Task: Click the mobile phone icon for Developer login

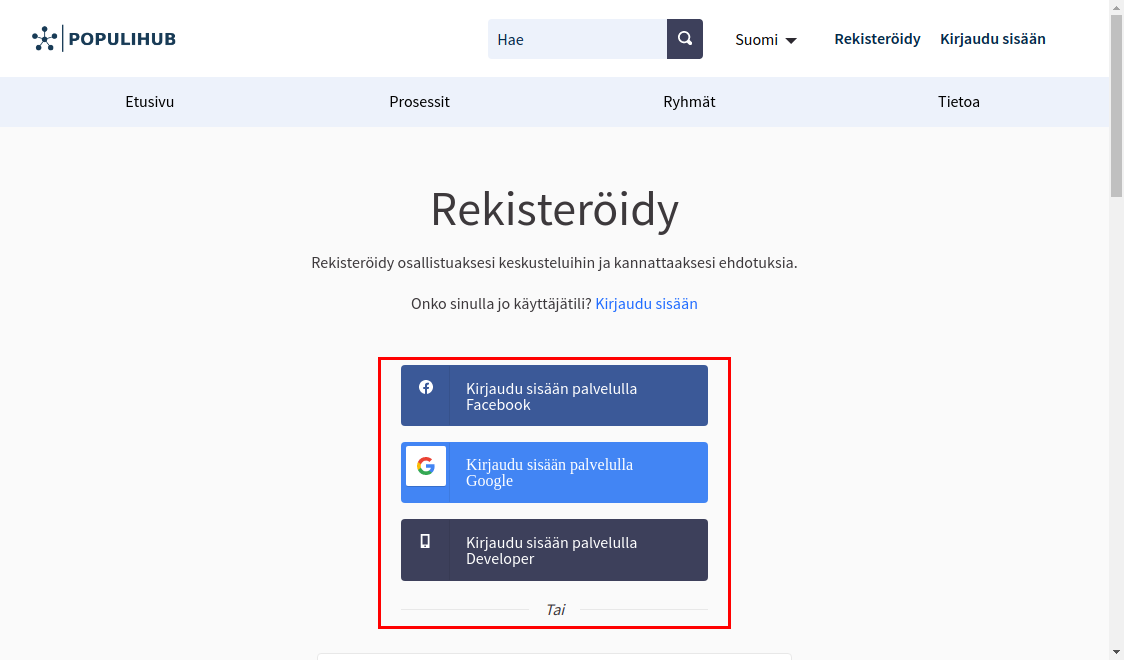Action: tap(427, 542)
